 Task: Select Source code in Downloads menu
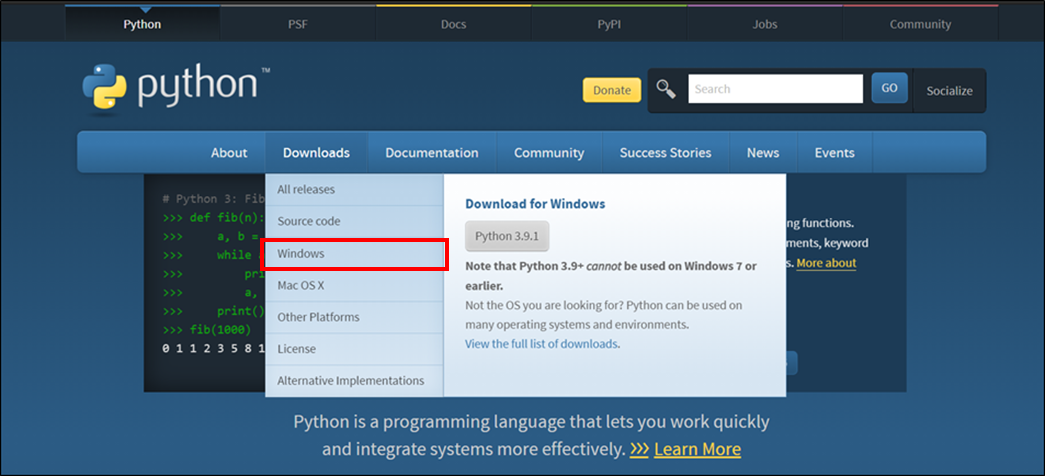click(x=354, y=221)
